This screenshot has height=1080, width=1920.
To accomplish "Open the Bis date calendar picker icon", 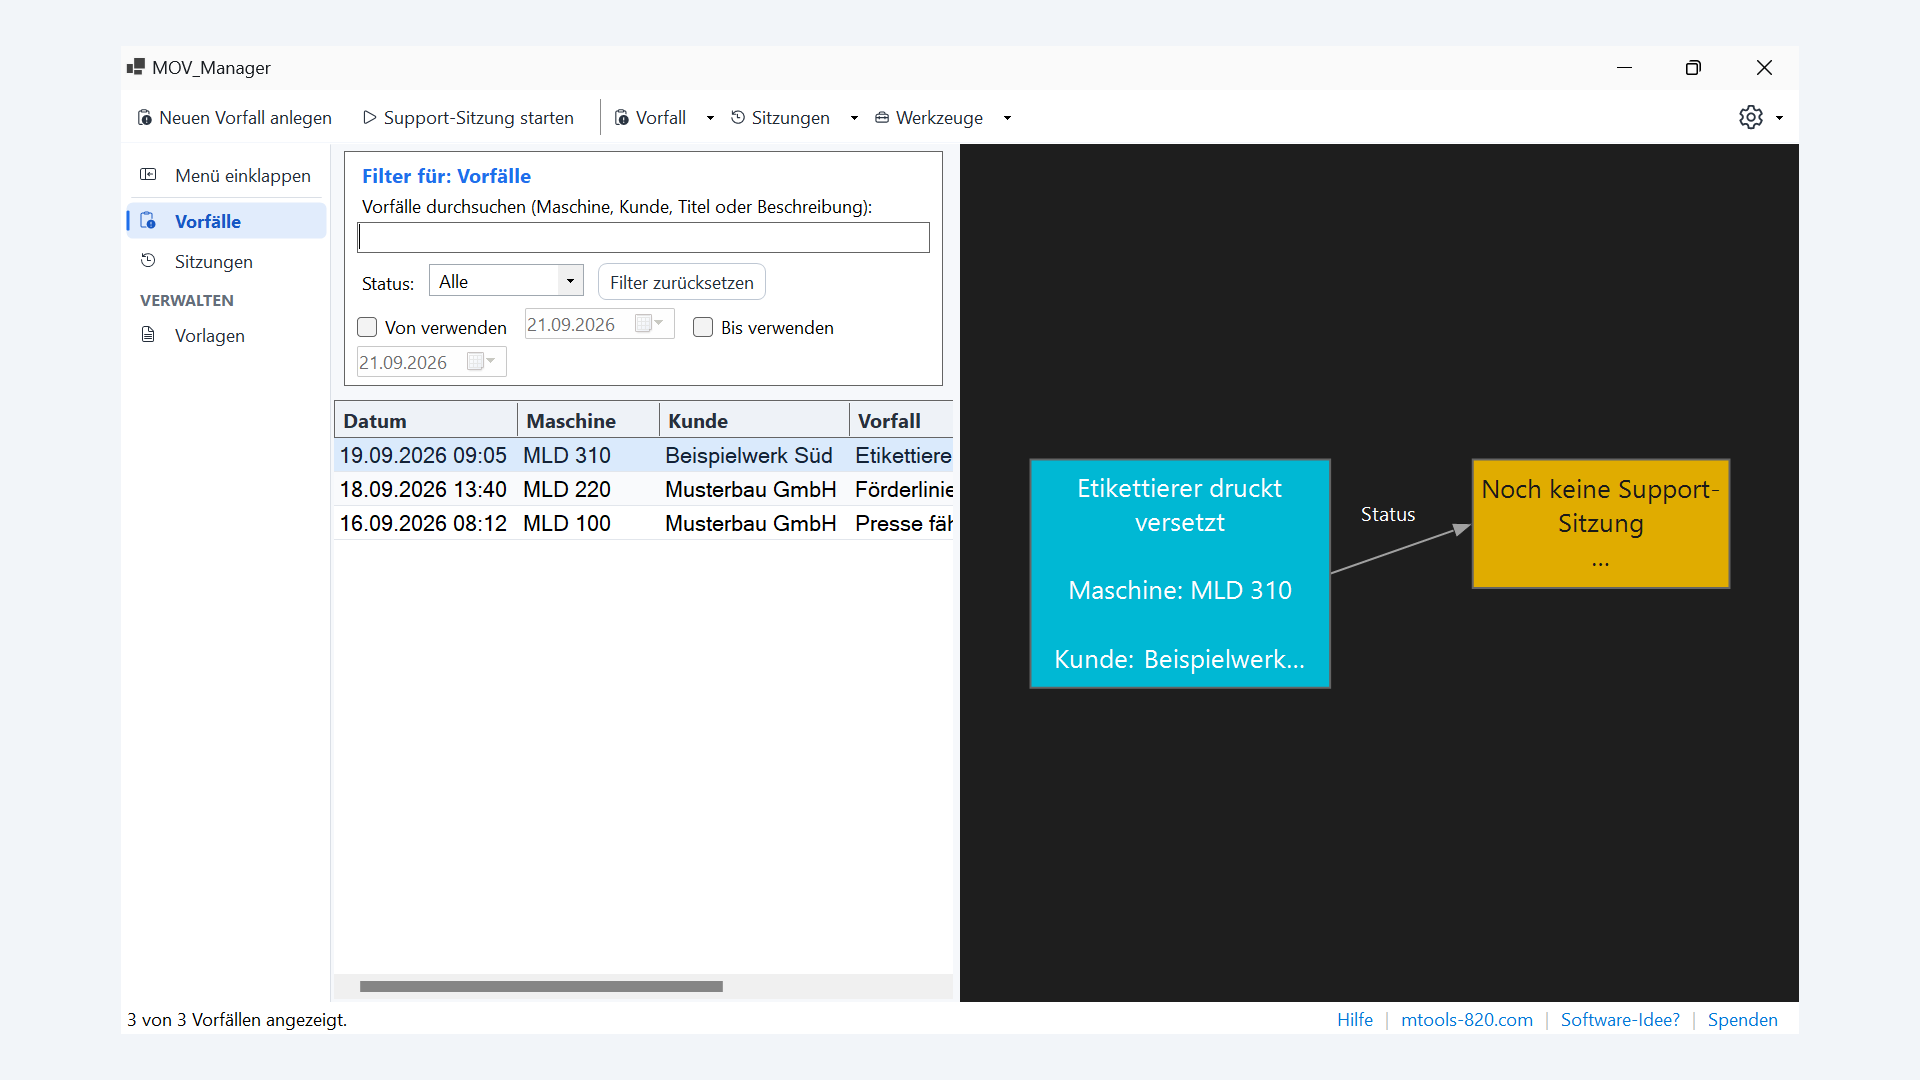I will pos(482,361).
